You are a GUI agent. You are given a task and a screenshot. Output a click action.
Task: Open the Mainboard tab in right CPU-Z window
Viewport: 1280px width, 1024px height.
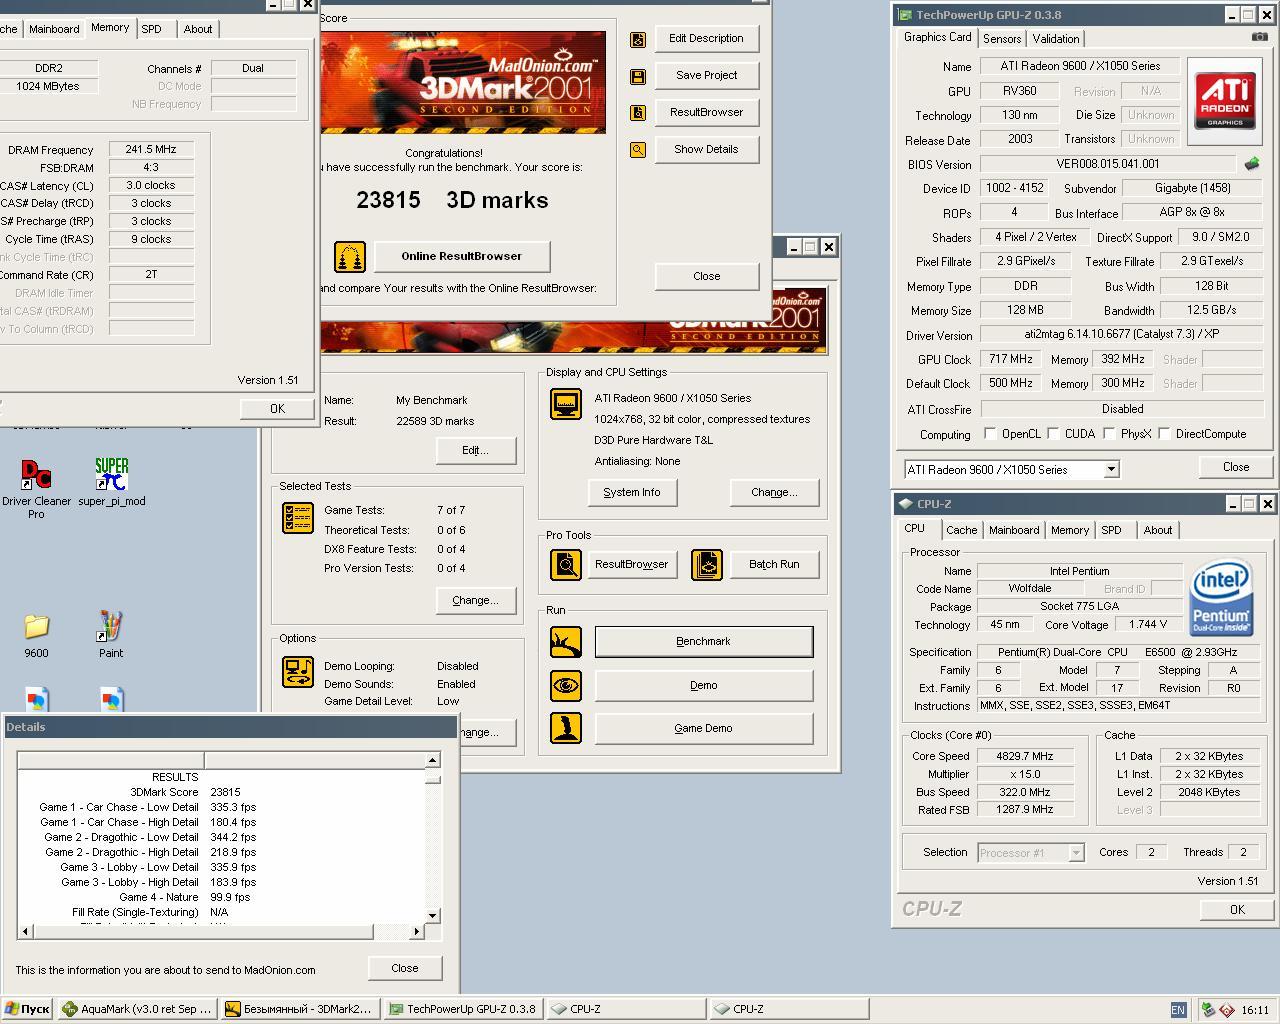tap(1014, 530)
